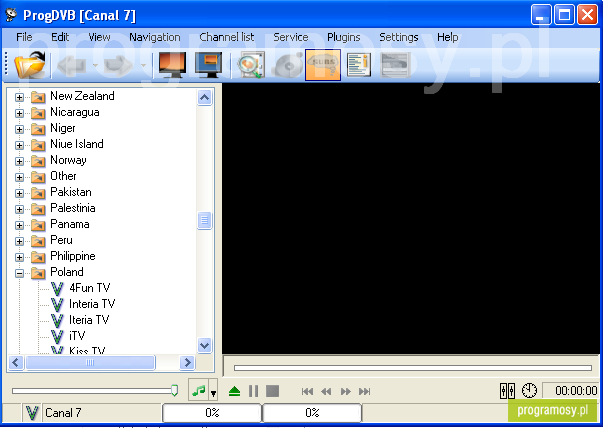Viewport: 603px width, 428px height.
Task: Click the skip to next button
Action: point(364,391)
